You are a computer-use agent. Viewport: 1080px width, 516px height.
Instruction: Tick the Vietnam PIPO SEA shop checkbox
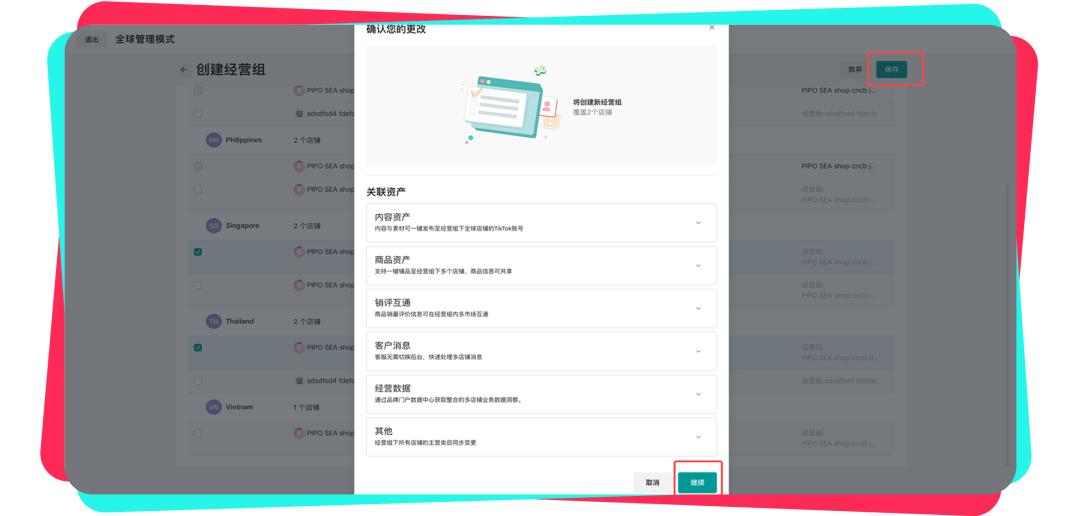[x=198, y=433]
